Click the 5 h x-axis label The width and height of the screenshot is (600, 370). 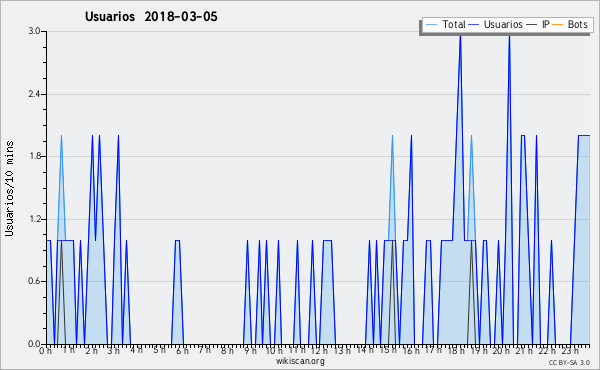click(x=160, y=350)
